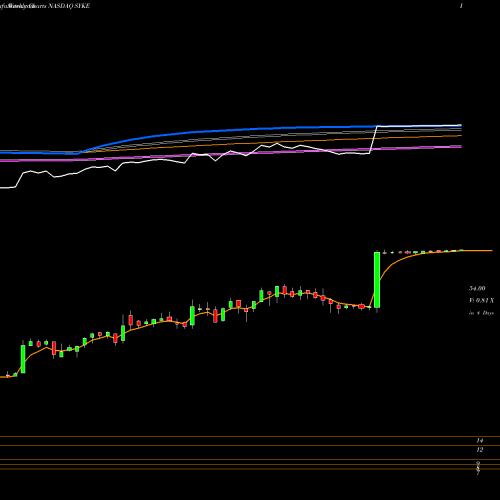Screen dimensions: 500x500
Task: Click the 'in 4 Days' text
Action: pos(481,313)
